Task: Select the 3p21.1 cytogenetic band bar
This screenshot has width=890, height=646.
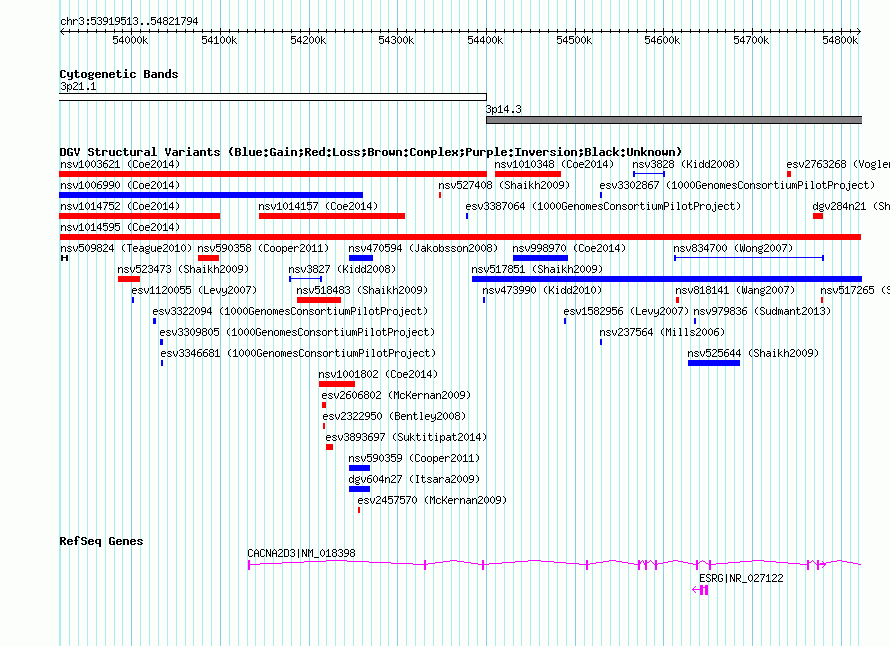Action: coord(273,97)
